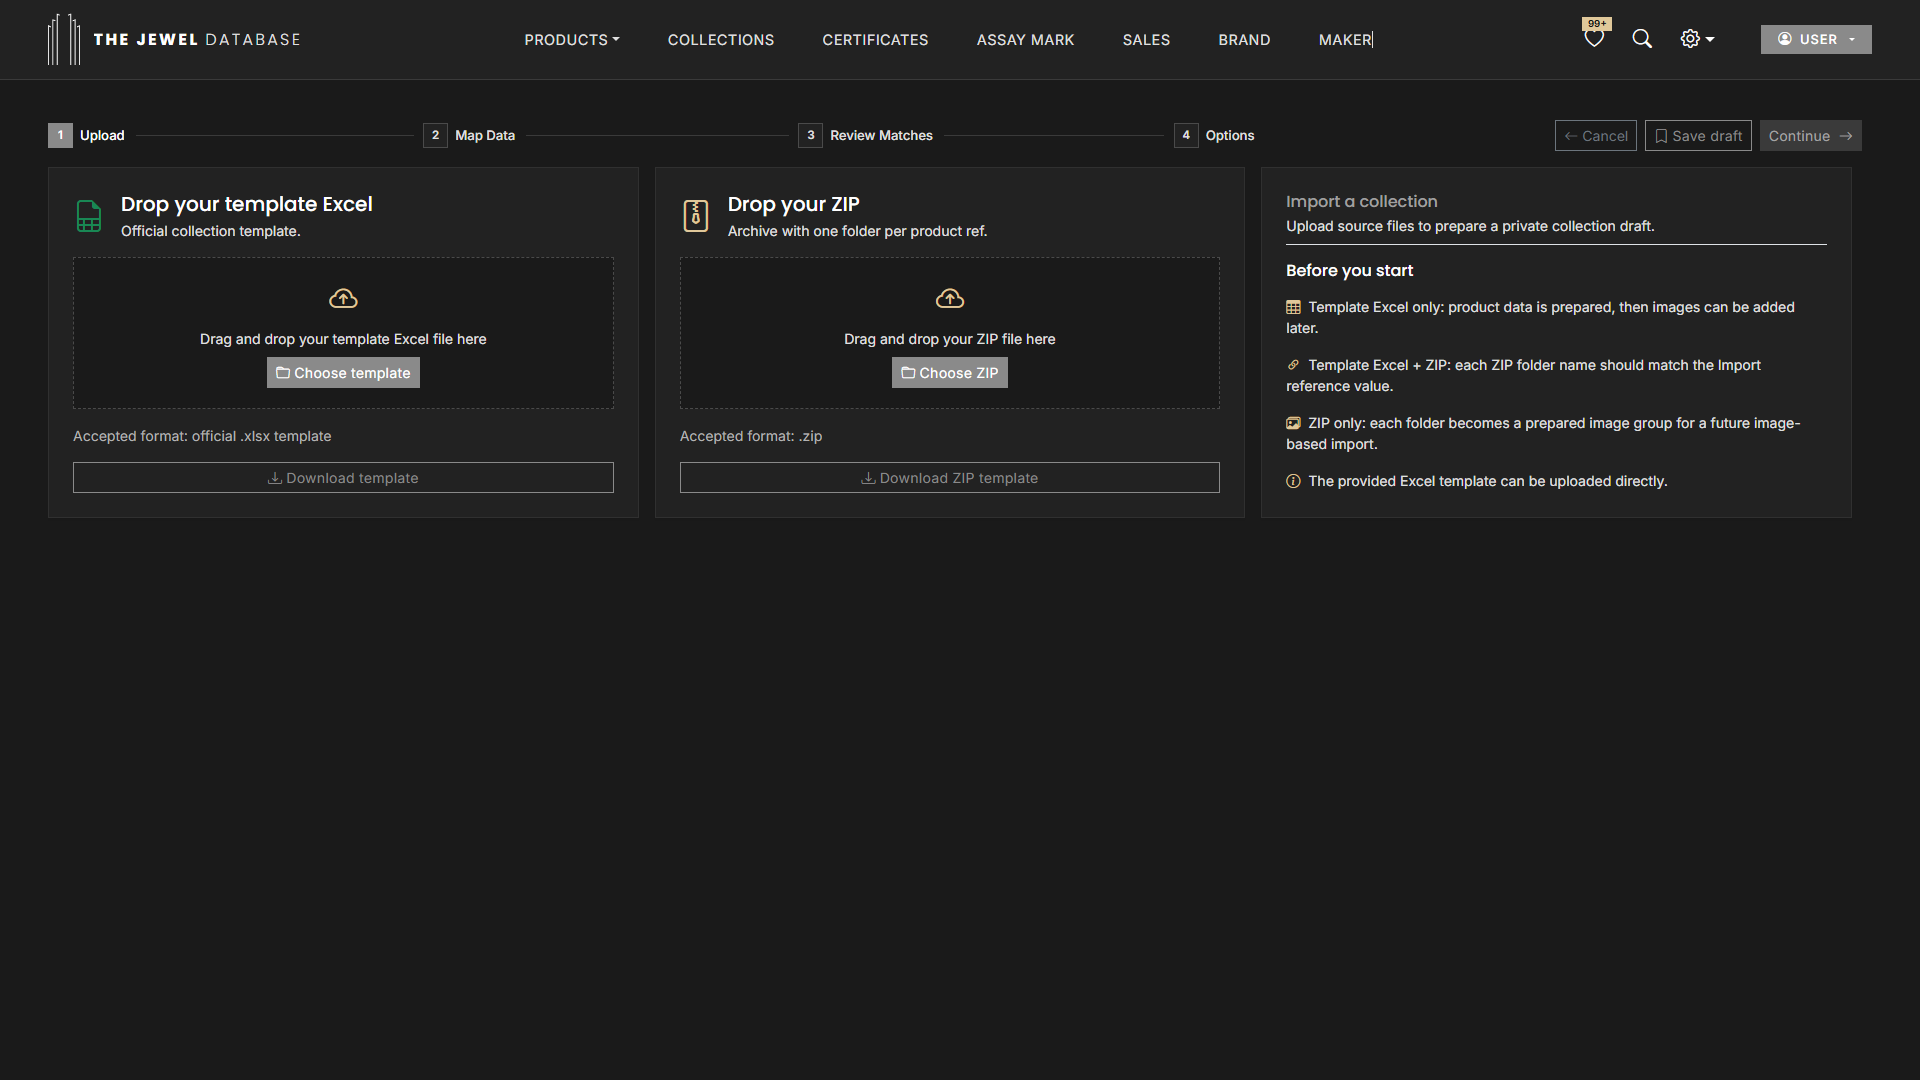The height and width of the screenshot is (1080, 1920).
Task: Click the table icon beside Template Excel only
Action: pos(1293,308)
